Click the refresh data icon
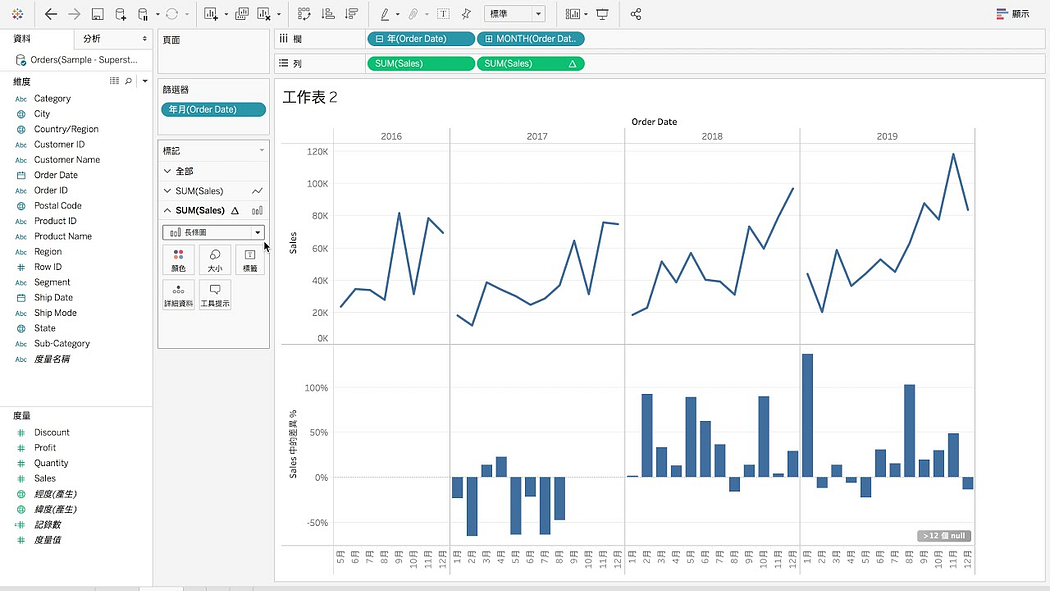The image size is (1050, 591). pos(172,14)
